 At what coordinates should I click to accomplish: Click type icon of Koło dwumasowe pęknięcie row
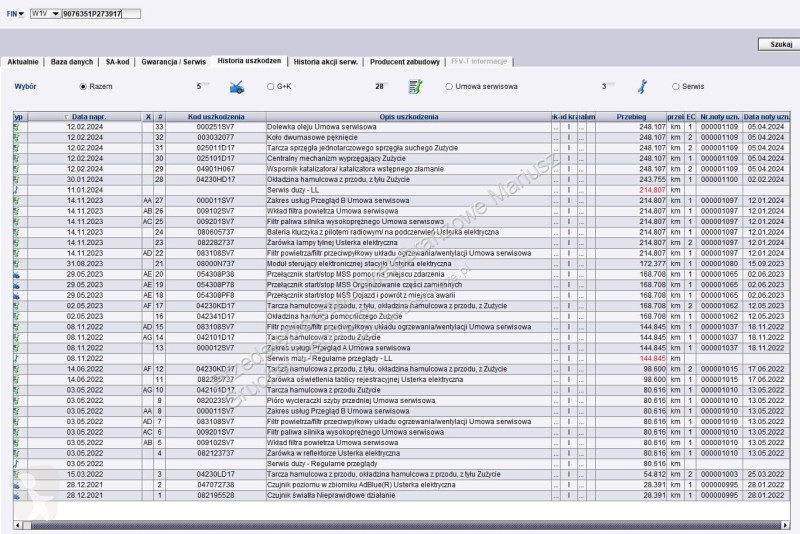coord(16,138)
